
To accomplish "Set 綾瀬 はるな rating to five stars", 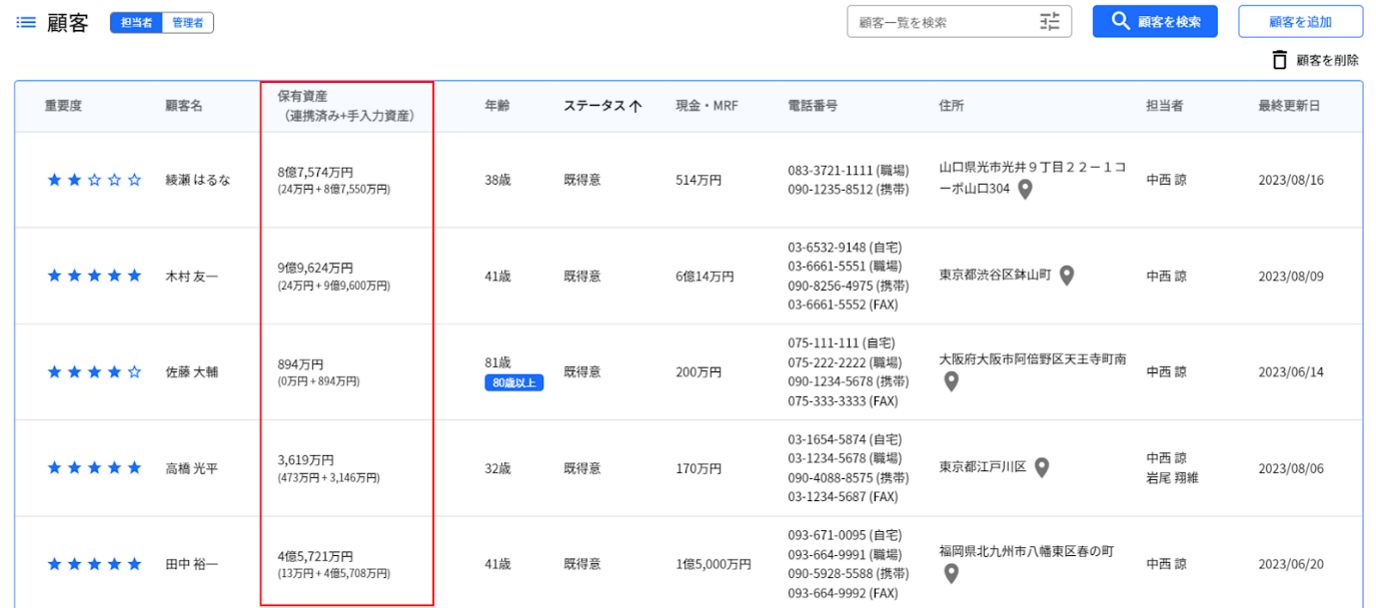I will [x=134, y=180].
